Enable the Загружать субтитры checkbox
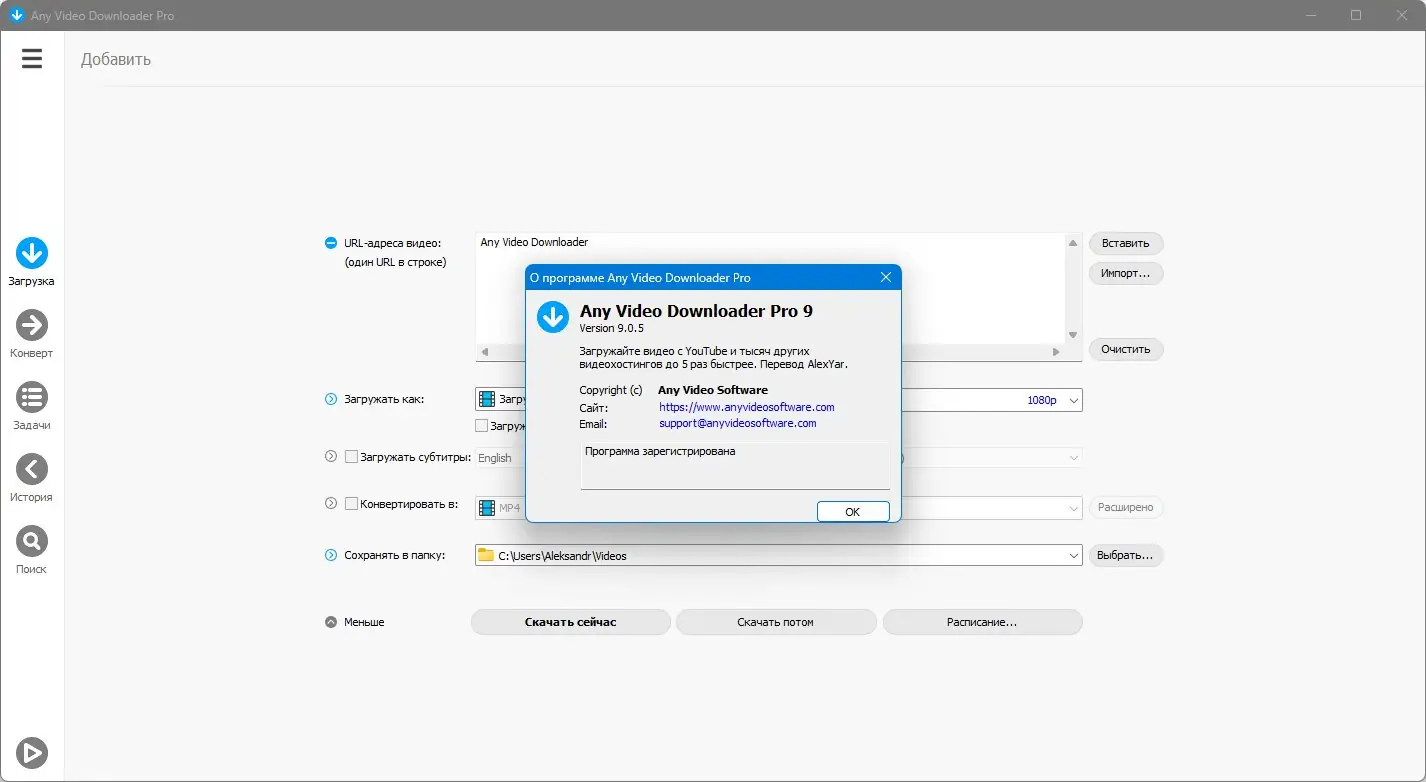The height and width of the screenshot is (782, 1426). click(351, 457)
